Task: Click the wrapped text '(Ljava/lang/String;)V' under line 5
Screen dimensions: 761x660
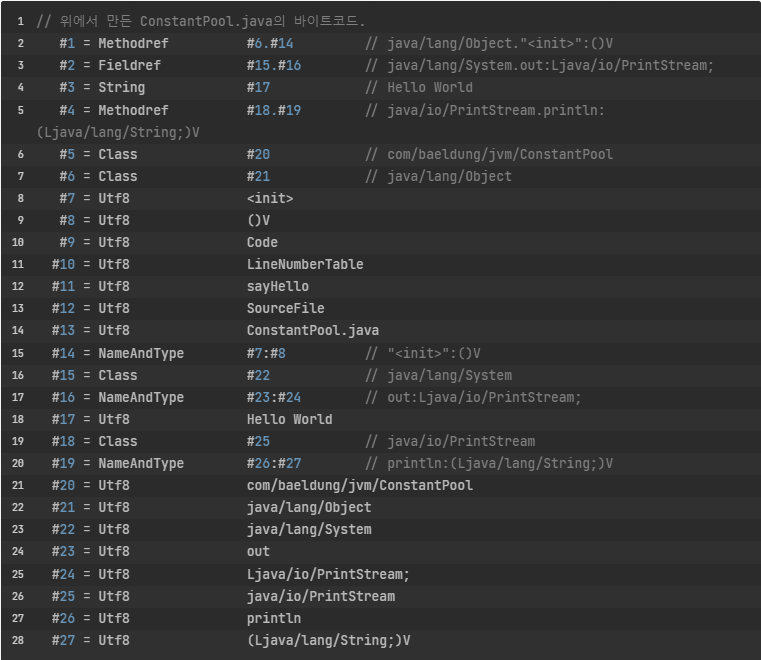Action: 118,132
